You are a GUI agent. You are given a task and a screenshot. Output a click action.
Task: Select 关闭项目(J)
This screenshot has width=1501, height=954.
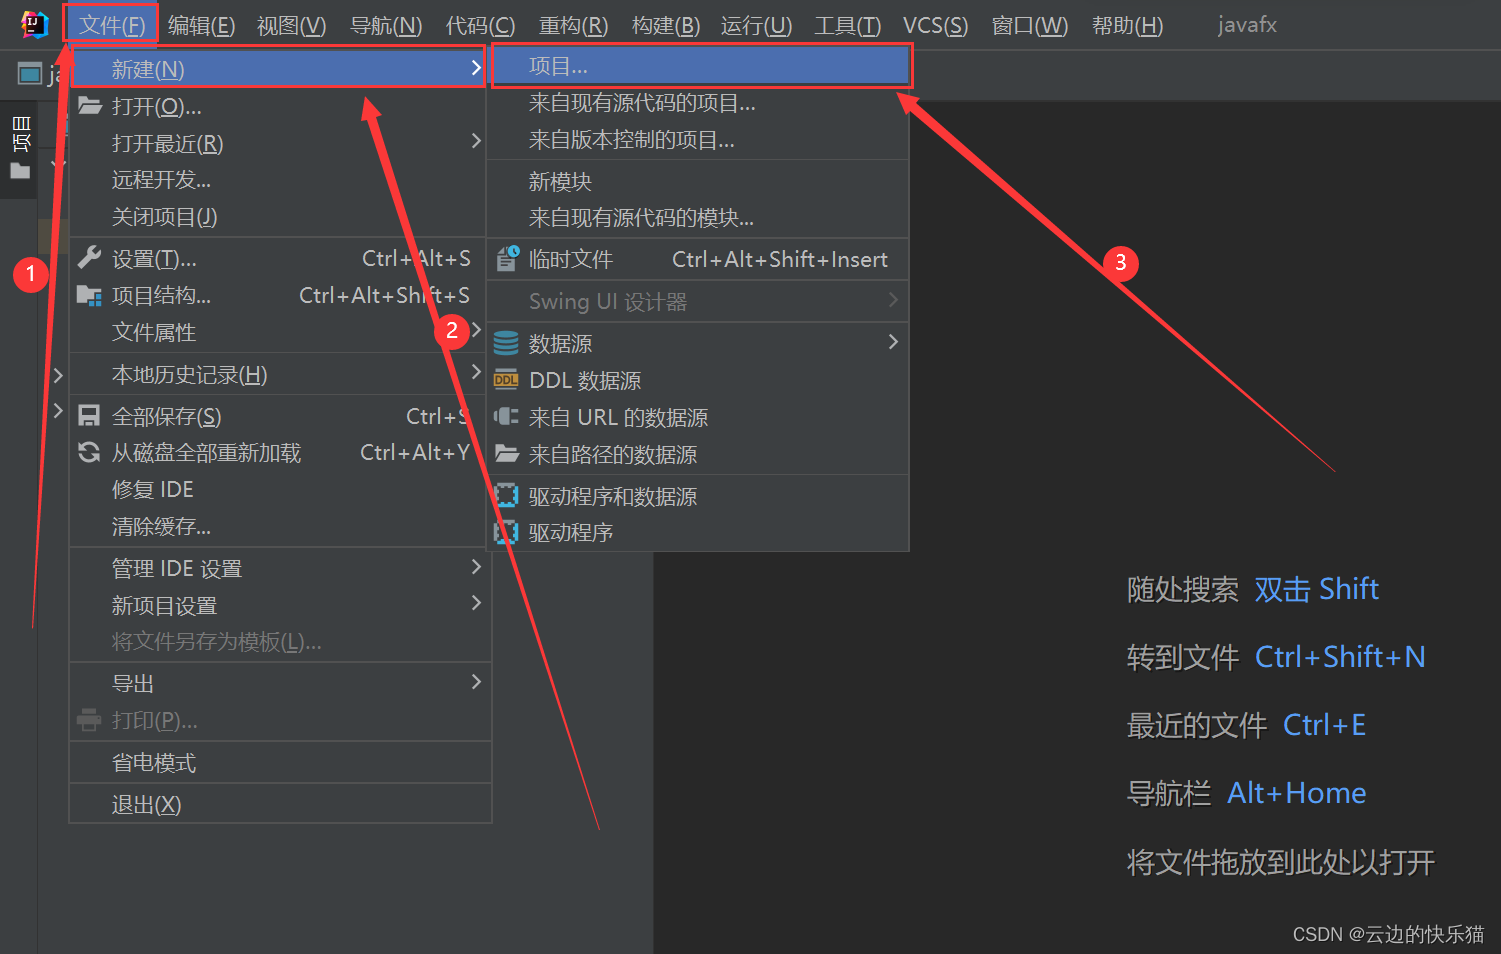coord(280,217)
